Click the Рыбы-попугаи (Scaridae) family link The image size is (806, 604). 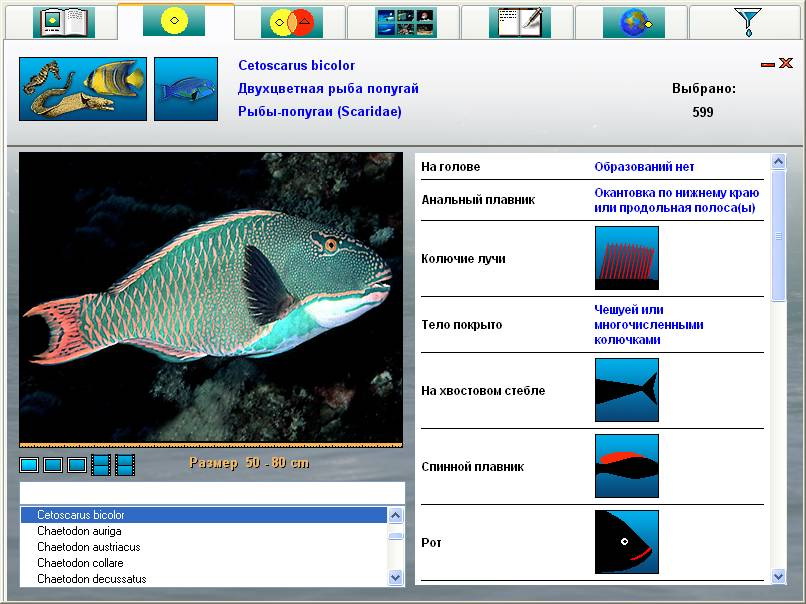(x=319, y=112)
